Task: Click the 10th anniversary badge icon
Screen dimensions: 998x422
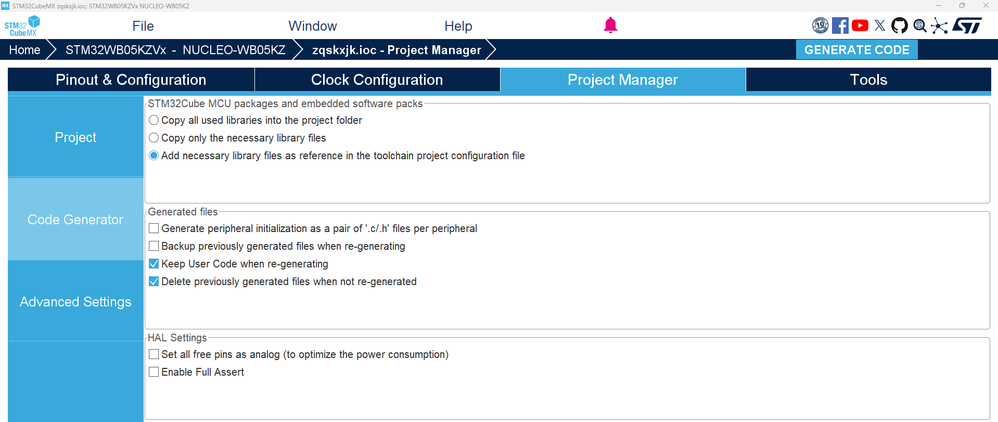Action: pyautogui.click(x=820, y=26)
